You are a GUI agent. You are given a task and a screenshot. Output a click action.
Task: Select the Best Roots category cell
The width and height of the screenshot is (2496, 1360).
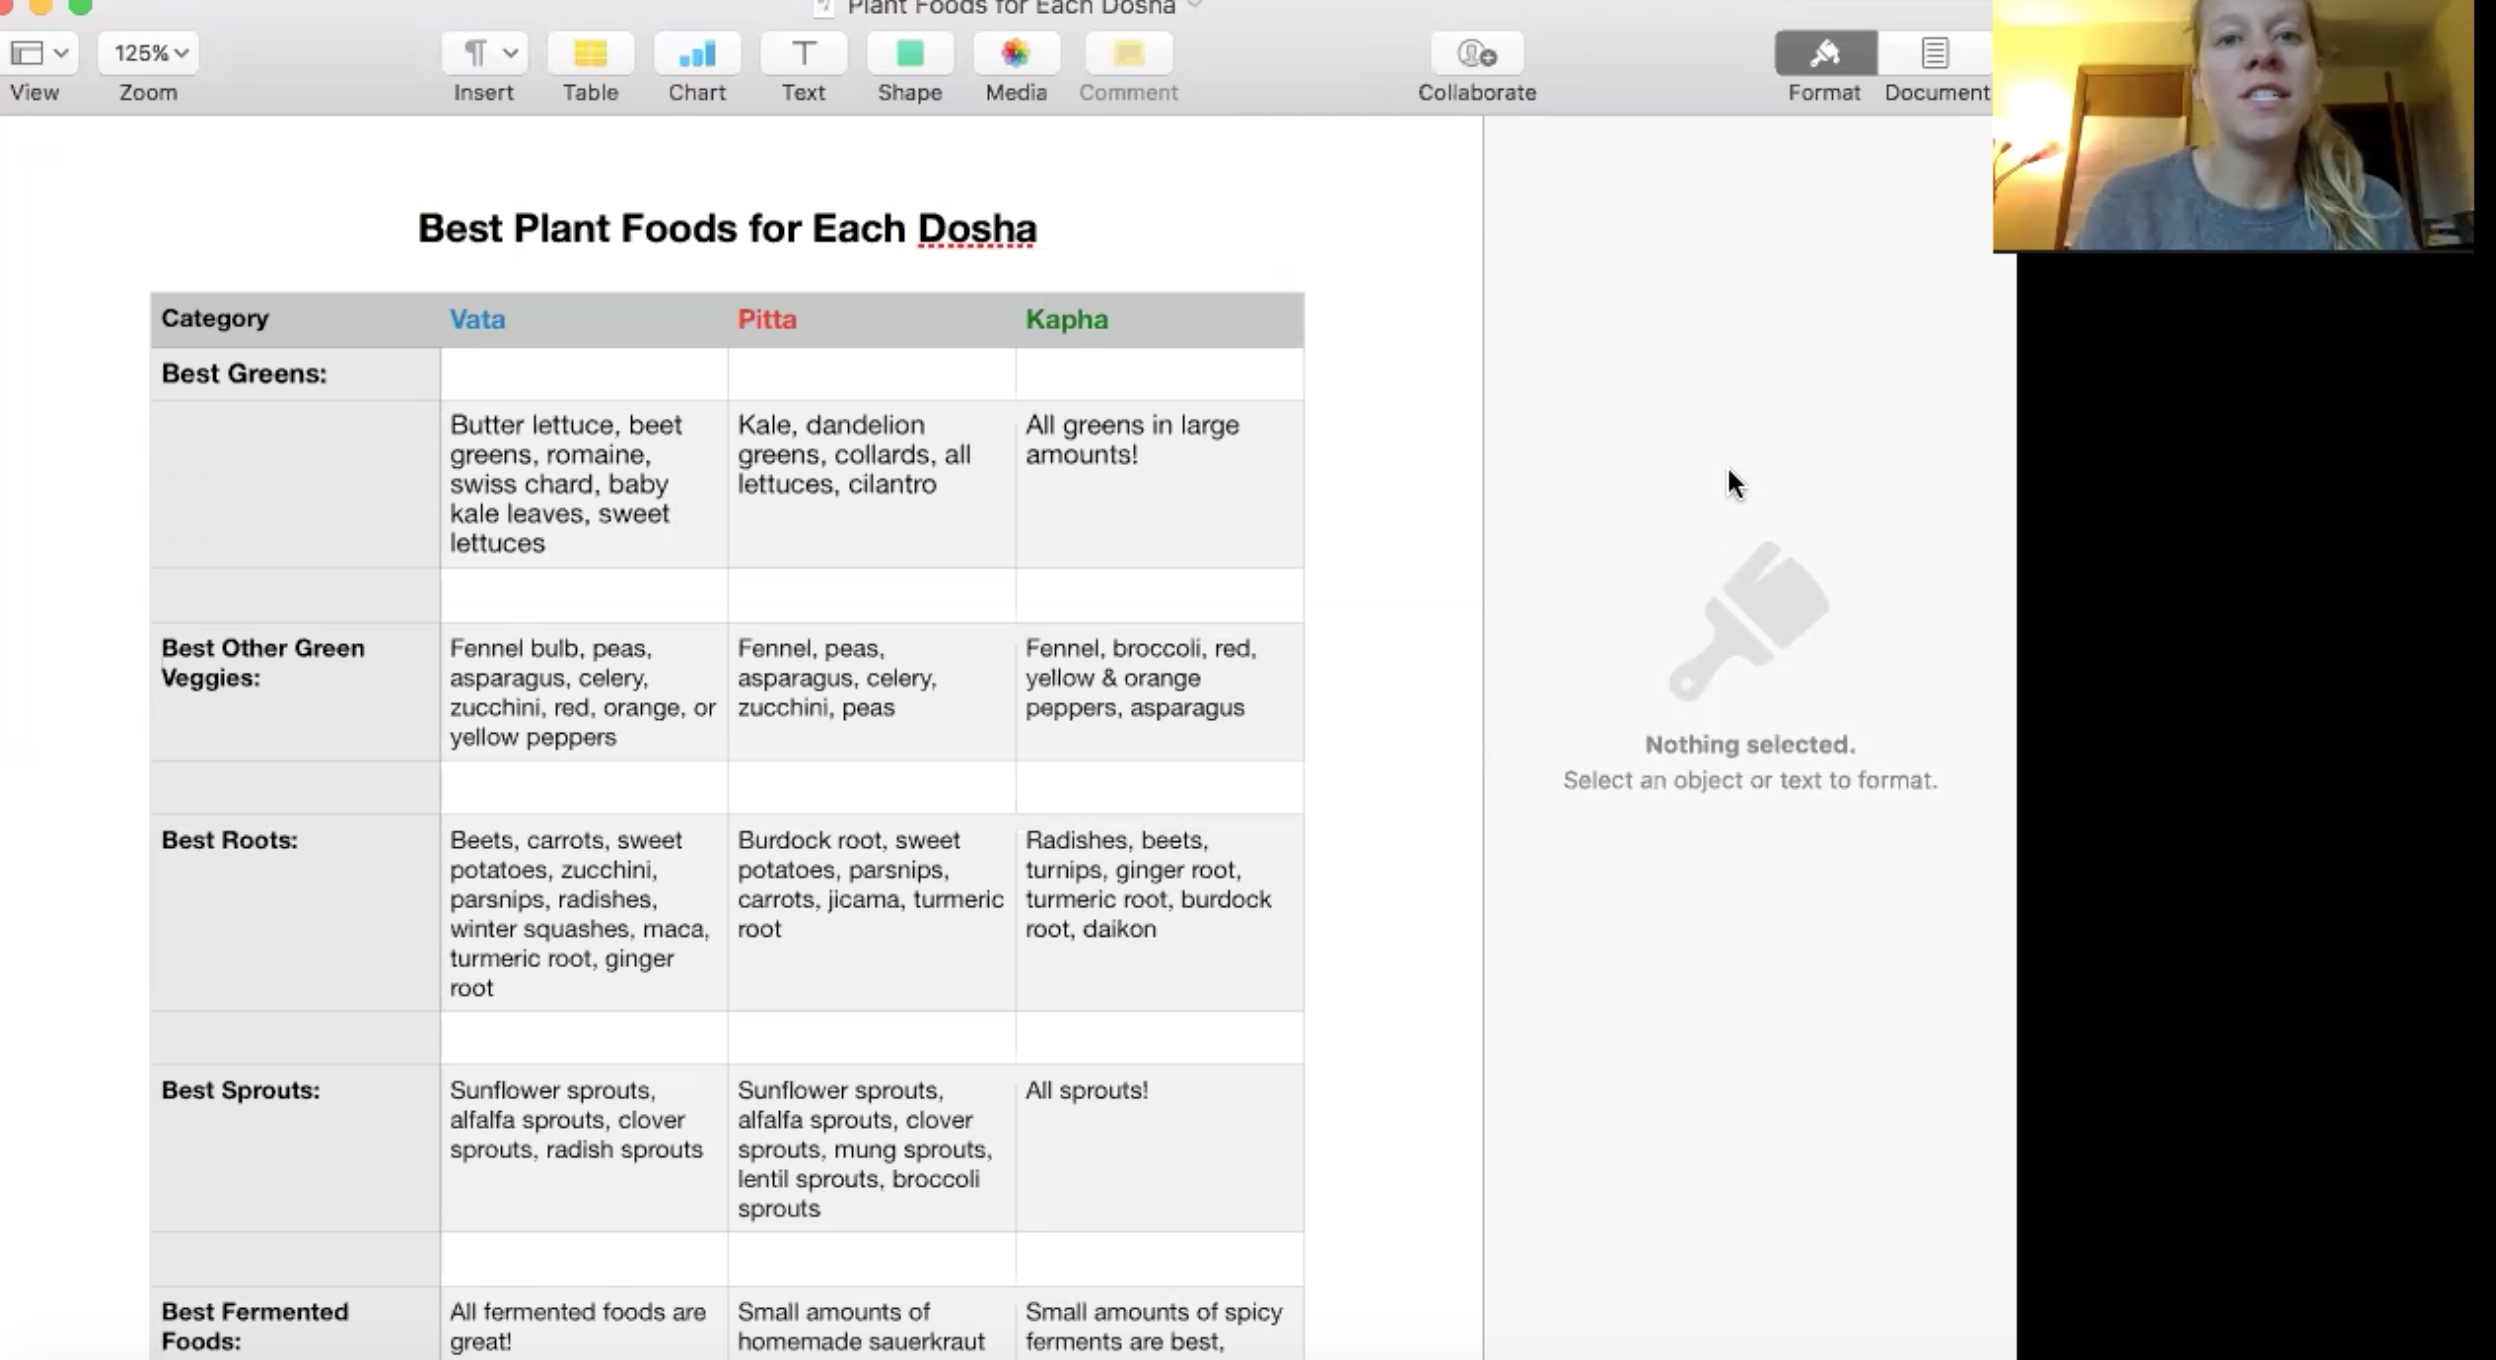(x=294, y=910)
